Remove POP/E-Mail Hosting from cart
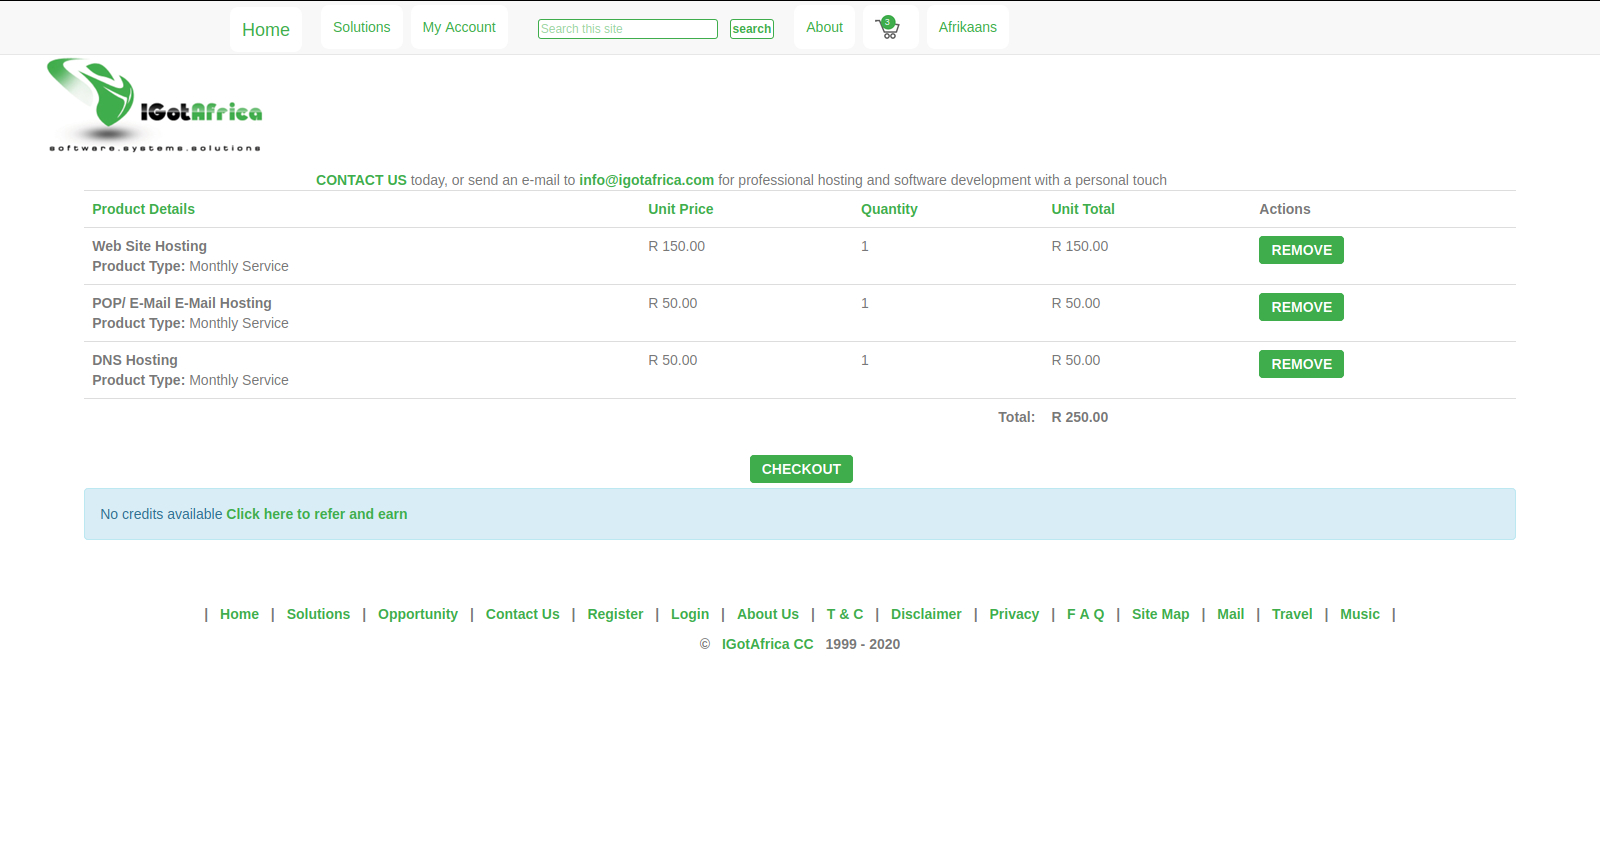 (x=1300, y=307)
